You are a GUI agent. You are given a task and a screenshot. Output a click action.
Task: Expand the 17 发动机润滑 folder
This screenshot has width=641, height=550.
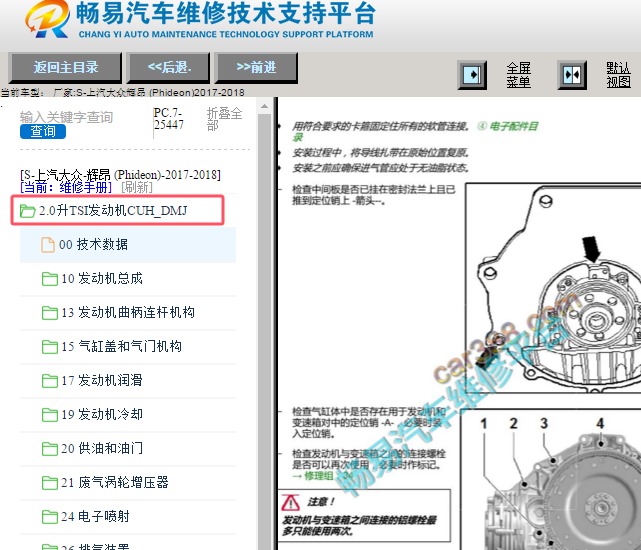[x=128, y=380]
